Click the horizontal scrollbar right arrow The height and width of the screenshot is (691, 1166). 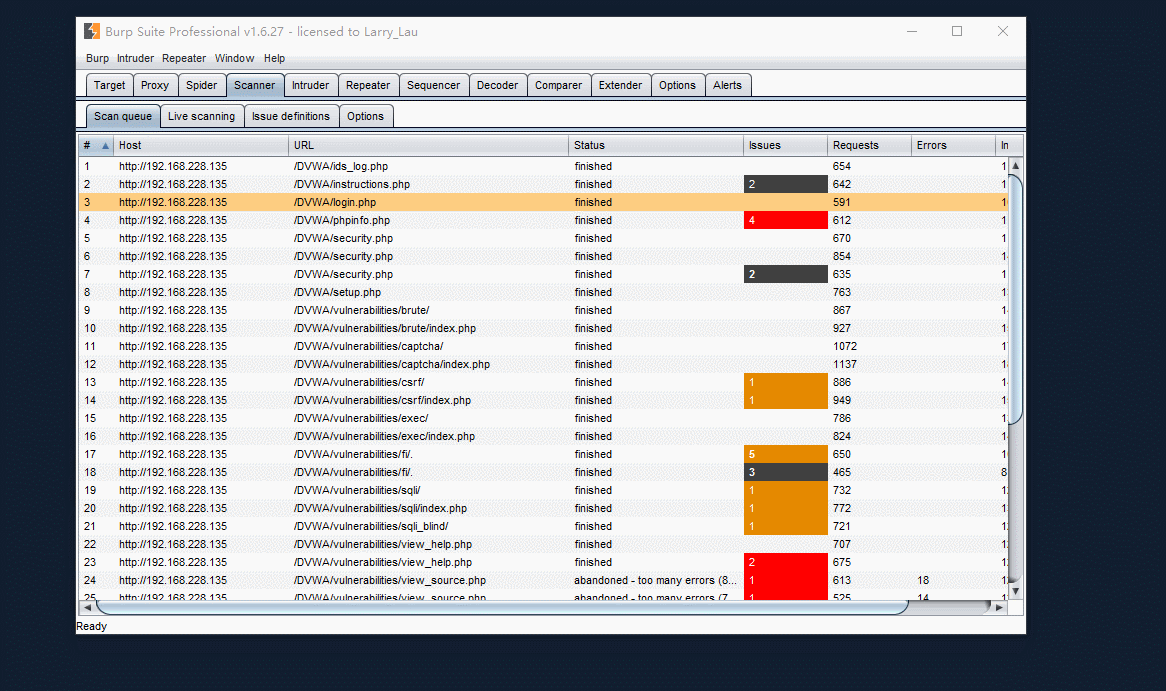point(999,608)
